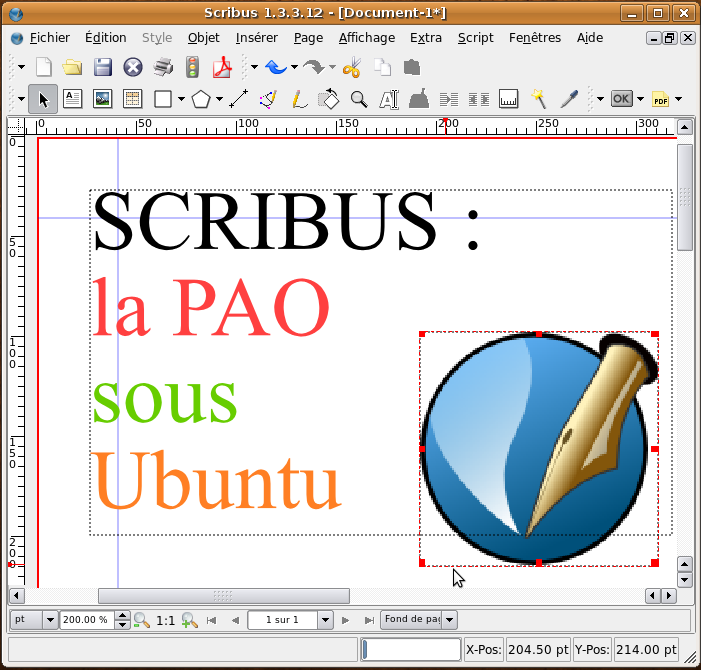Save the document with the floppy icon
Image resolution: width=701 pixels, height=670 pixels.
(x=103, y=67)
